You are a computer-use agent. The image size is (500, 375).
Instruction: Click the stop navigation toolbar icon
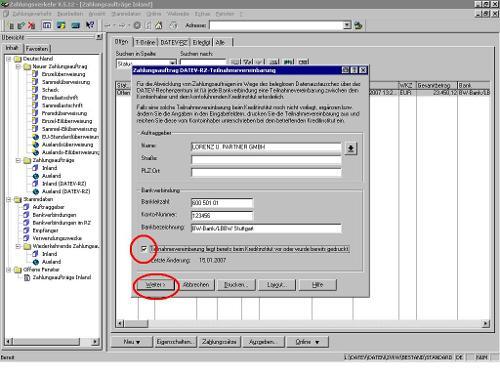[137, 25]
